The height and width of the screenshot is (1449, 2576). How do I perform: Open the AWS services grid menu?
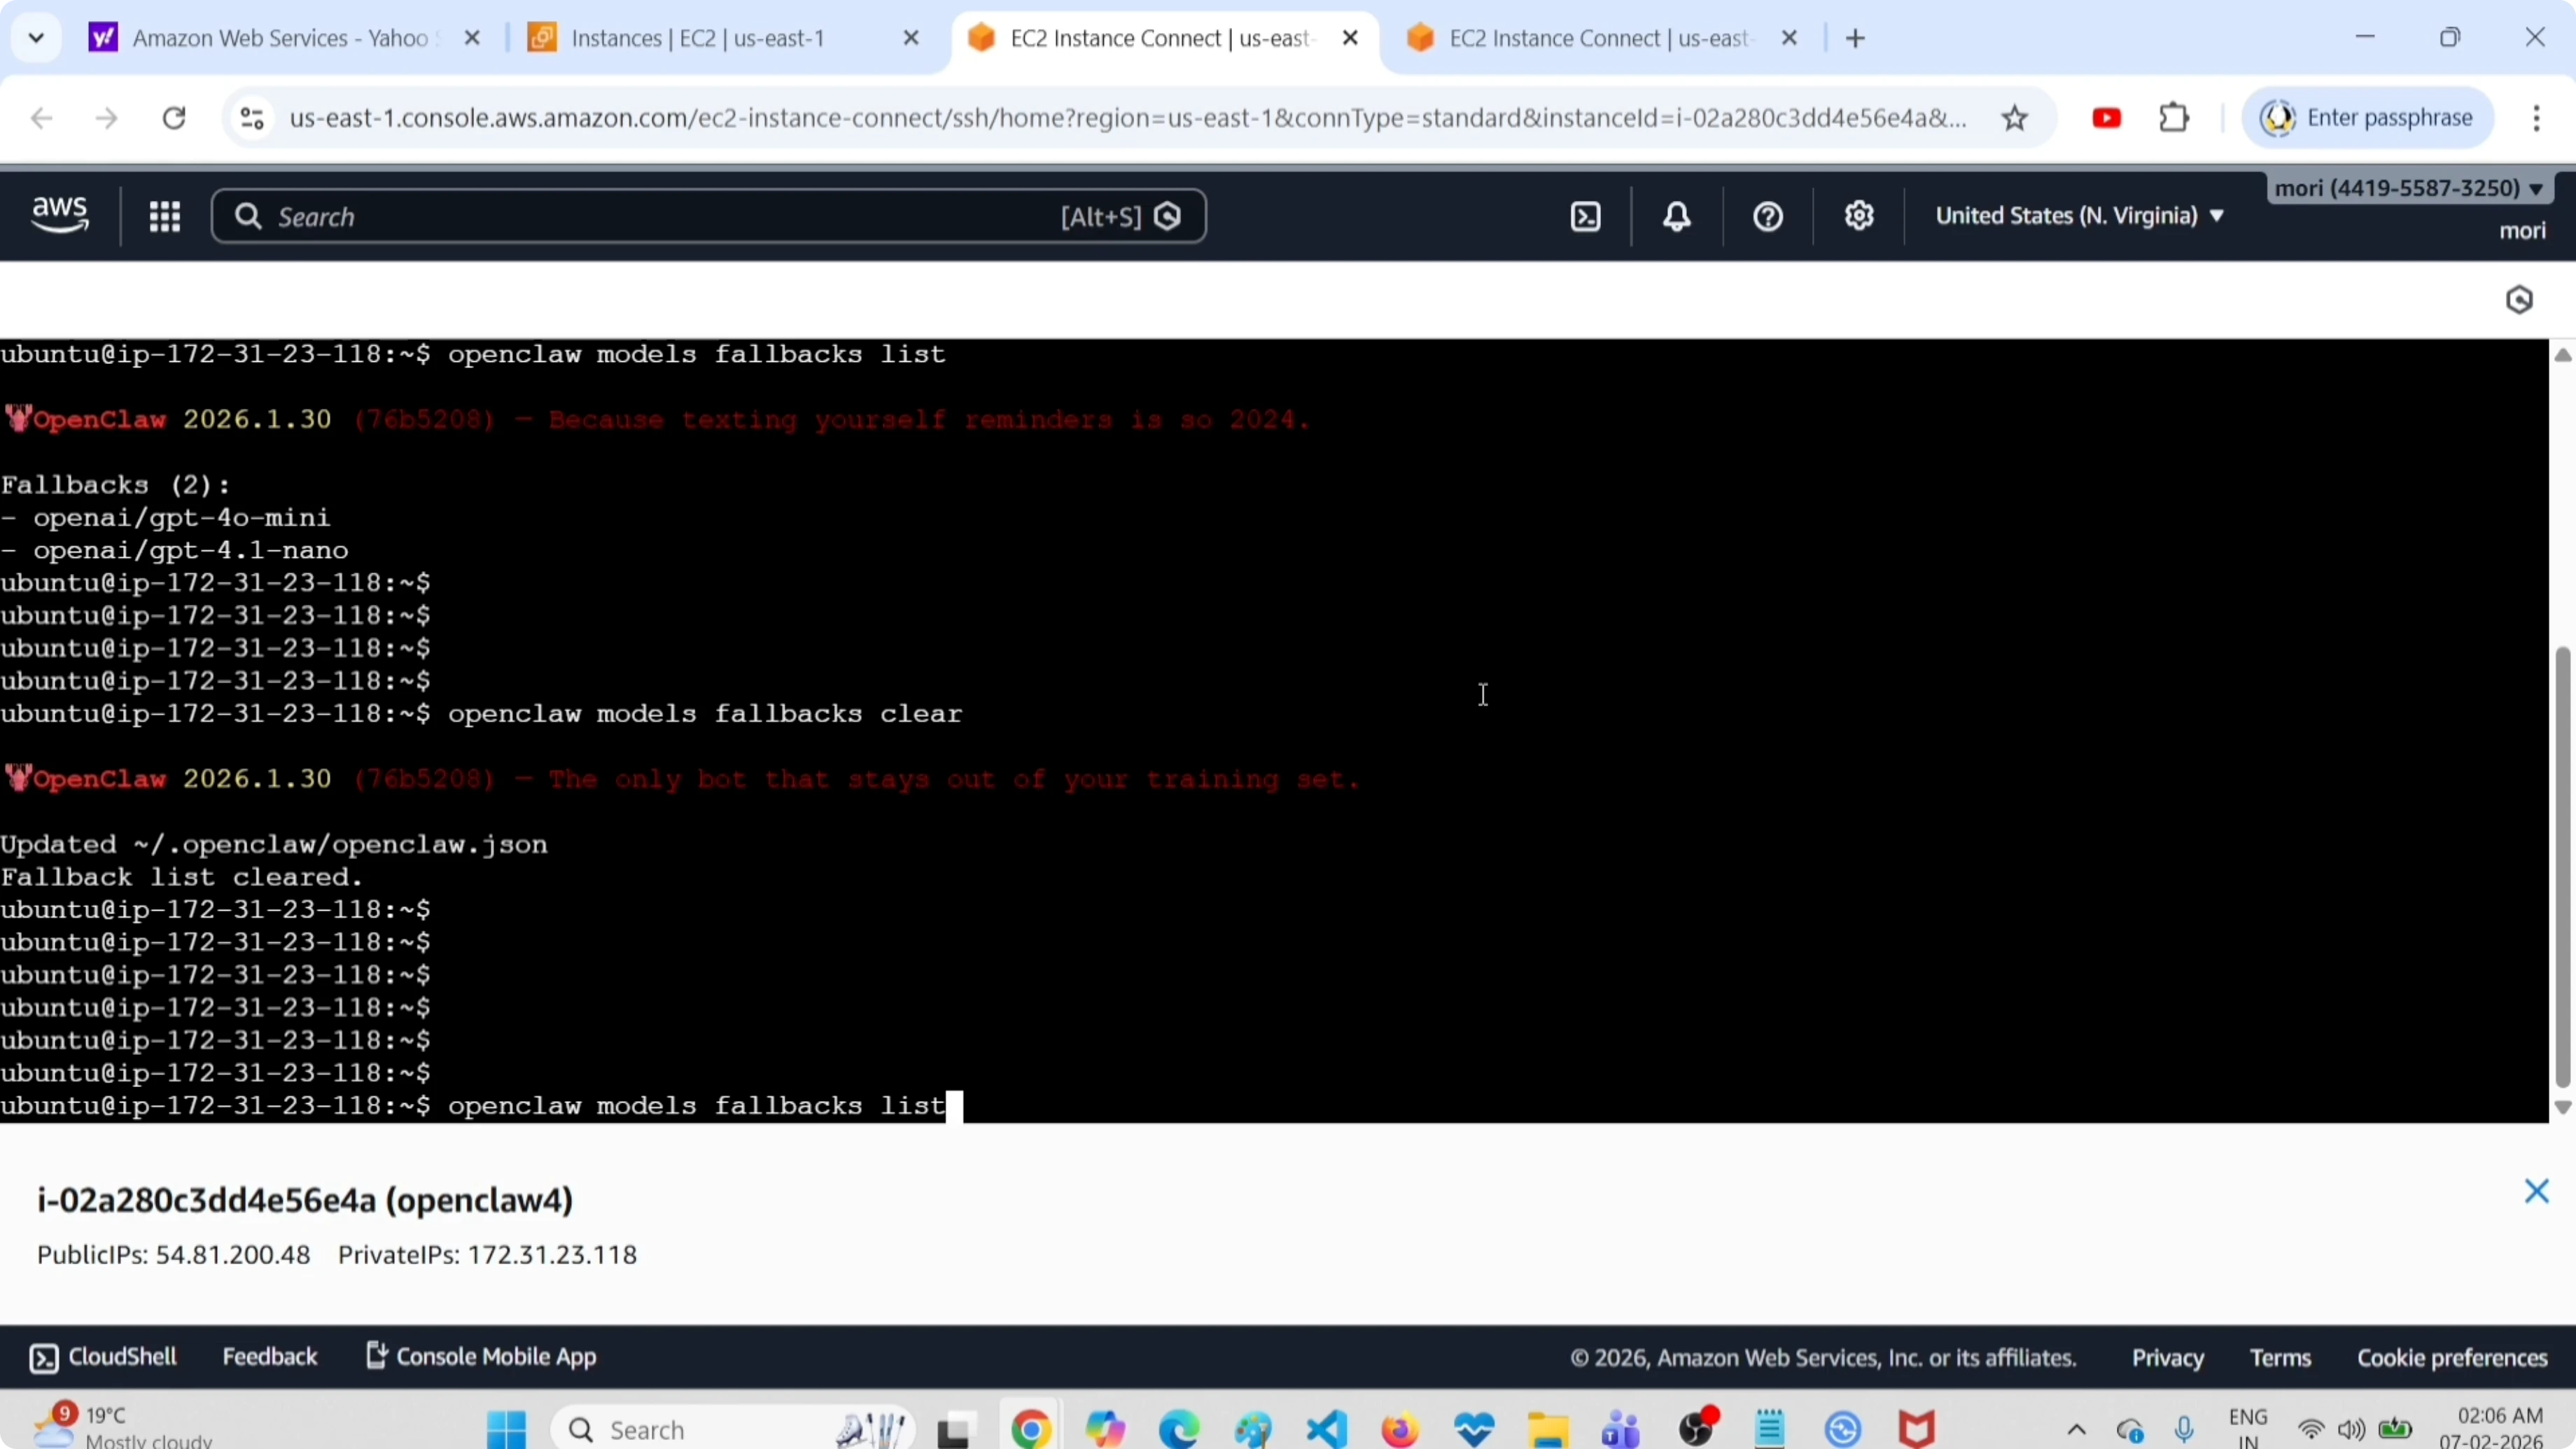165,216
